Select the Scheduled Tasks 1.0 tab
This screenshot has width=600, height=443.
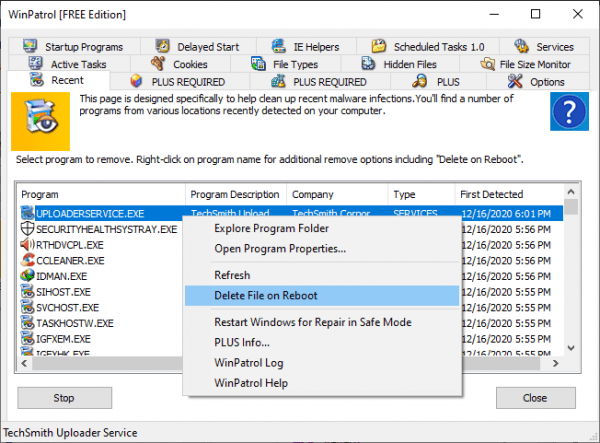pos(428,47)
